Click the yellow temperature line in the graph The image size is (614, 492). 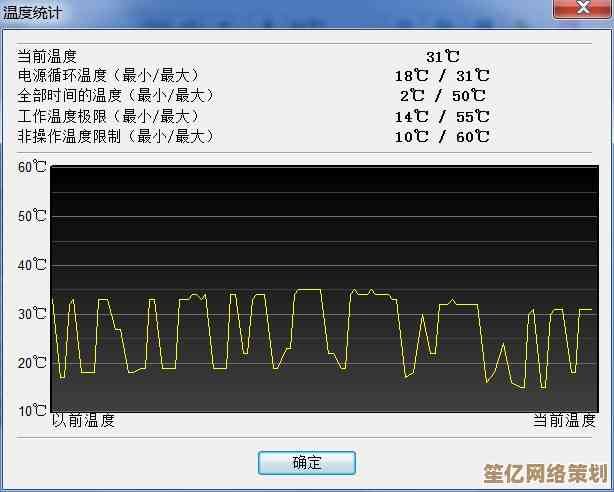(308, 290)
